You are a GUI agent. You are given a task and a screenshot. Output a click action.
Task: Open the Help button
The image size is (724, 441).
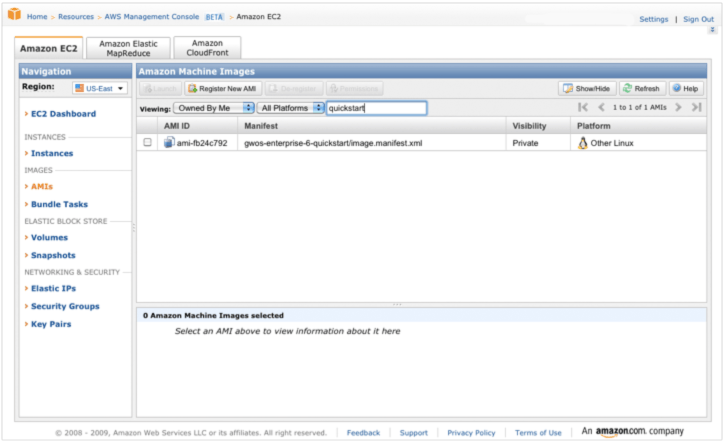point(686,88)
